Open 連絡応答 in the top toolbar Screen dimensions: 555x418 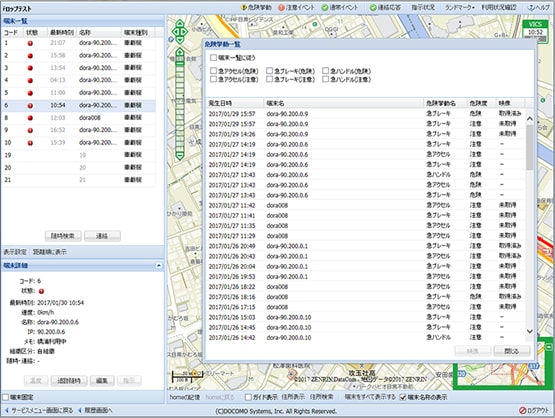point(385,7)
